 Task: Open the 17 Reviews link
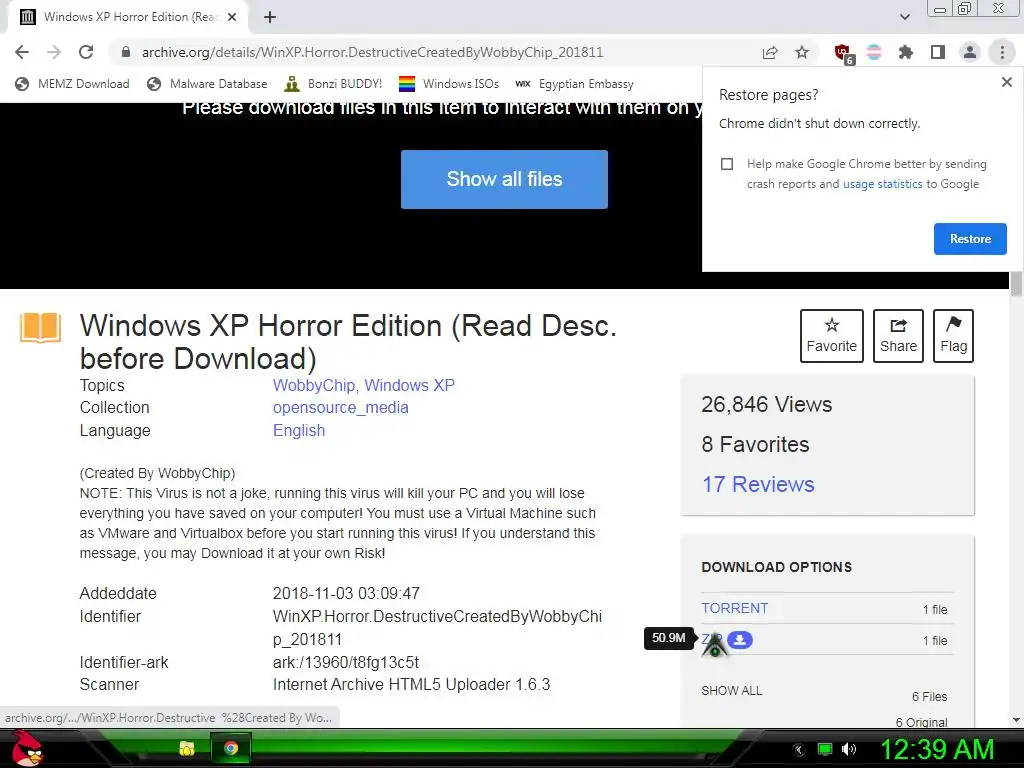[x=758, y=485]
